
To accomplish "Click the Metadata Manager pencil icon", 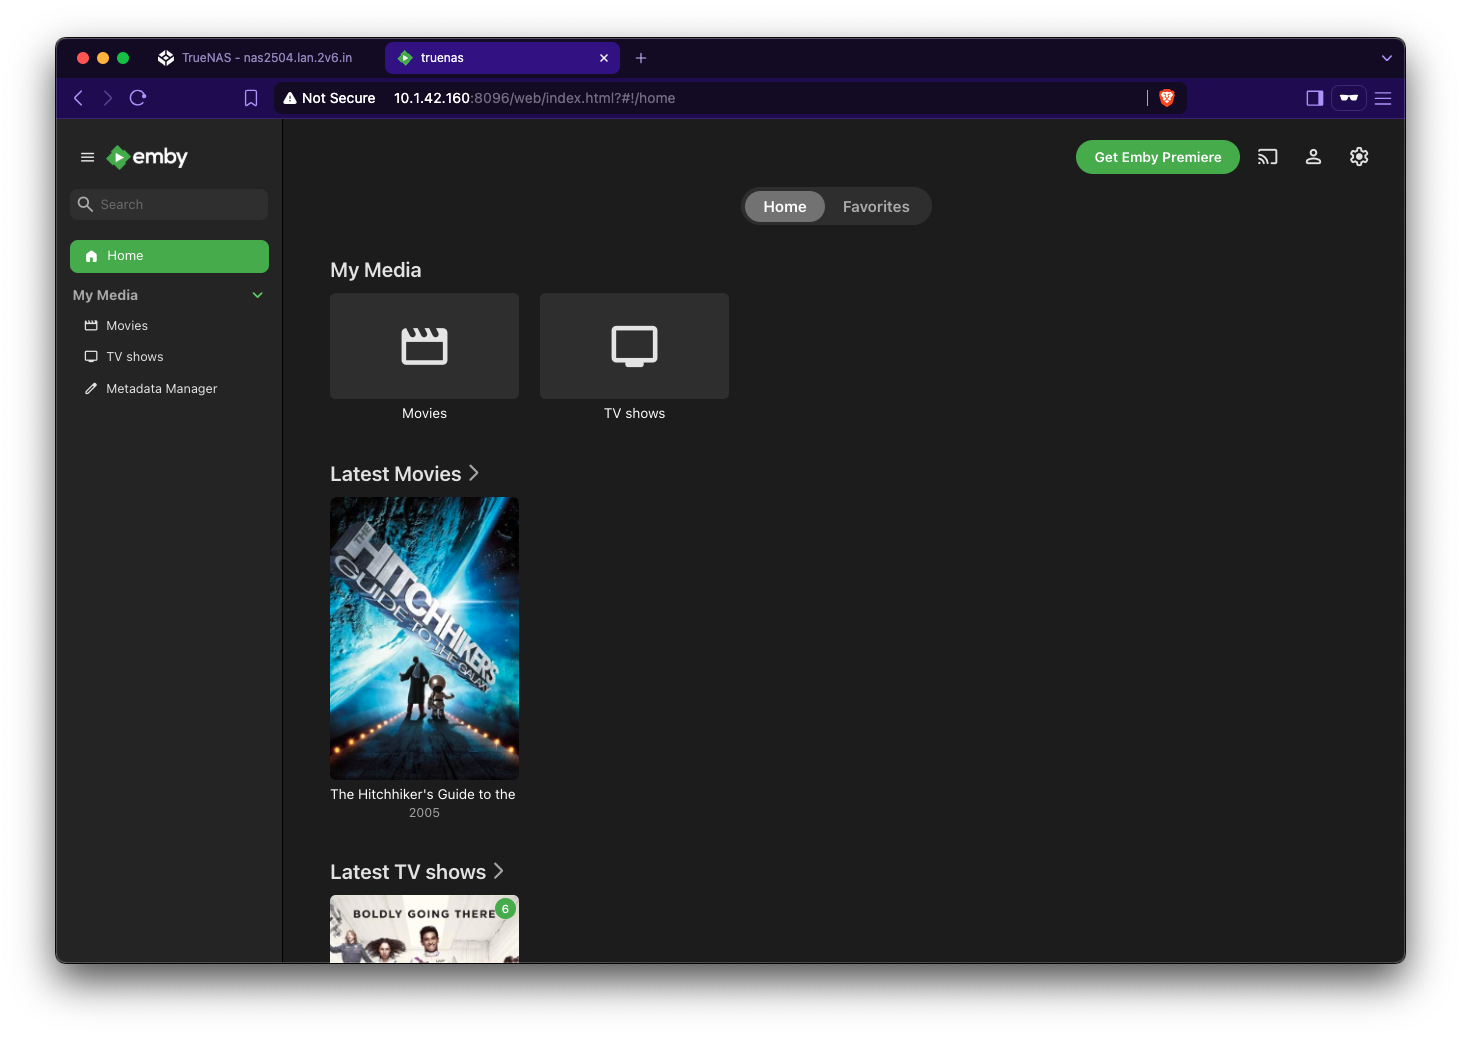I will (x=91, y=388).
